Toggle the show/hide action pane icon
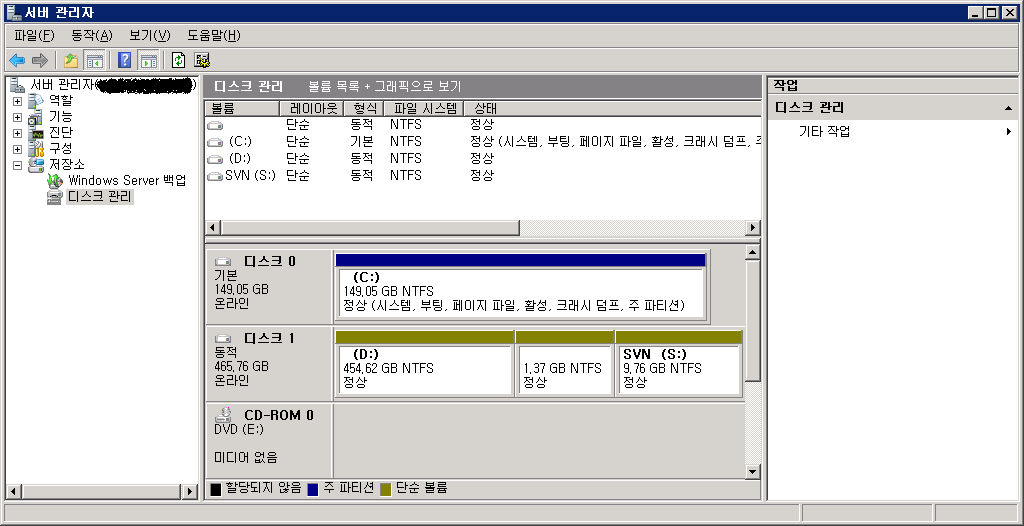Screen dimensions: 1024x526 (148, 60)
